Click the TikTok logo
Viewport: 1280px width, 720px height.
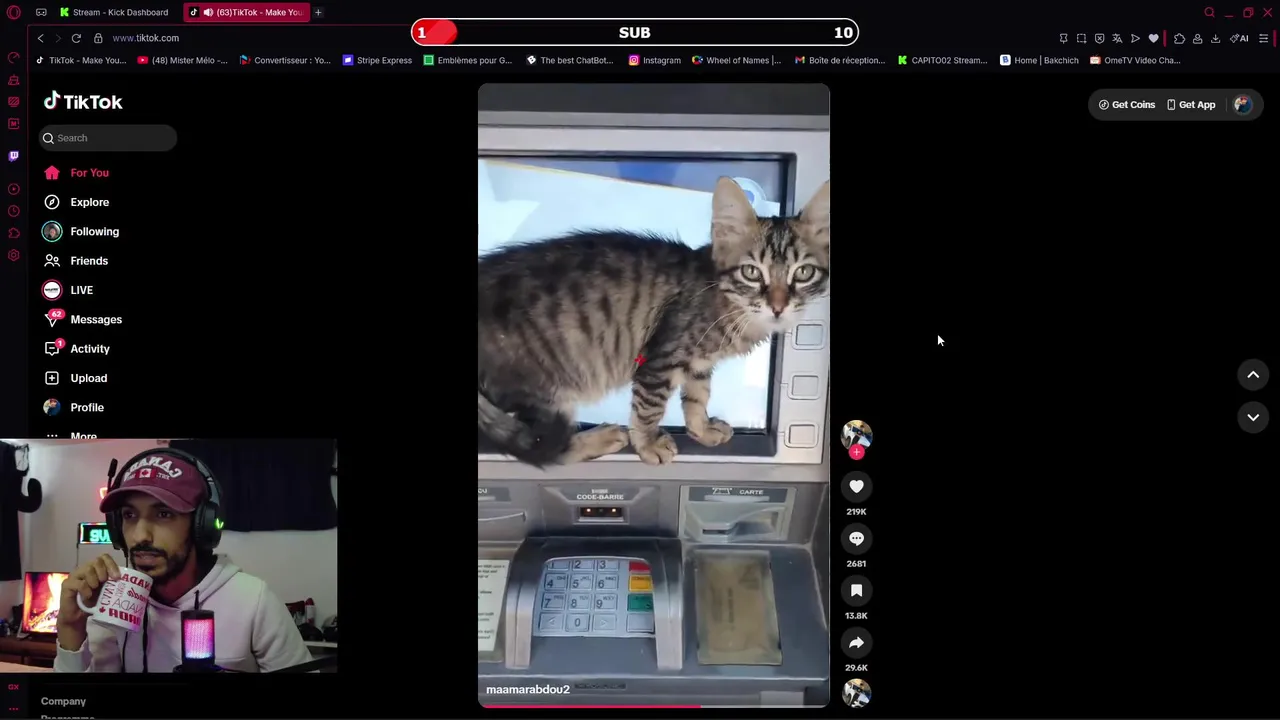click(83, 101)
